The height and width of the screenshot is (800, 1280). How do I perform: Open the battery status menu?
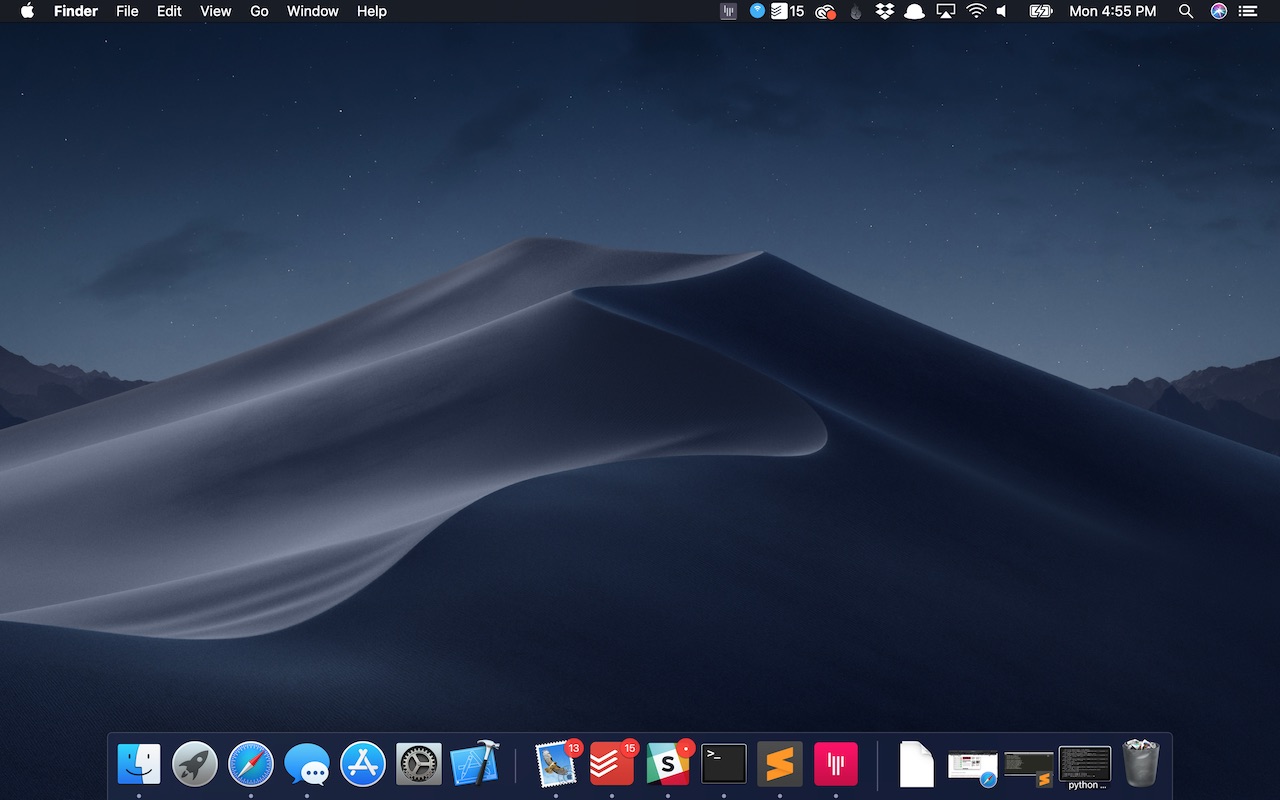click(x=1041, y=11)
